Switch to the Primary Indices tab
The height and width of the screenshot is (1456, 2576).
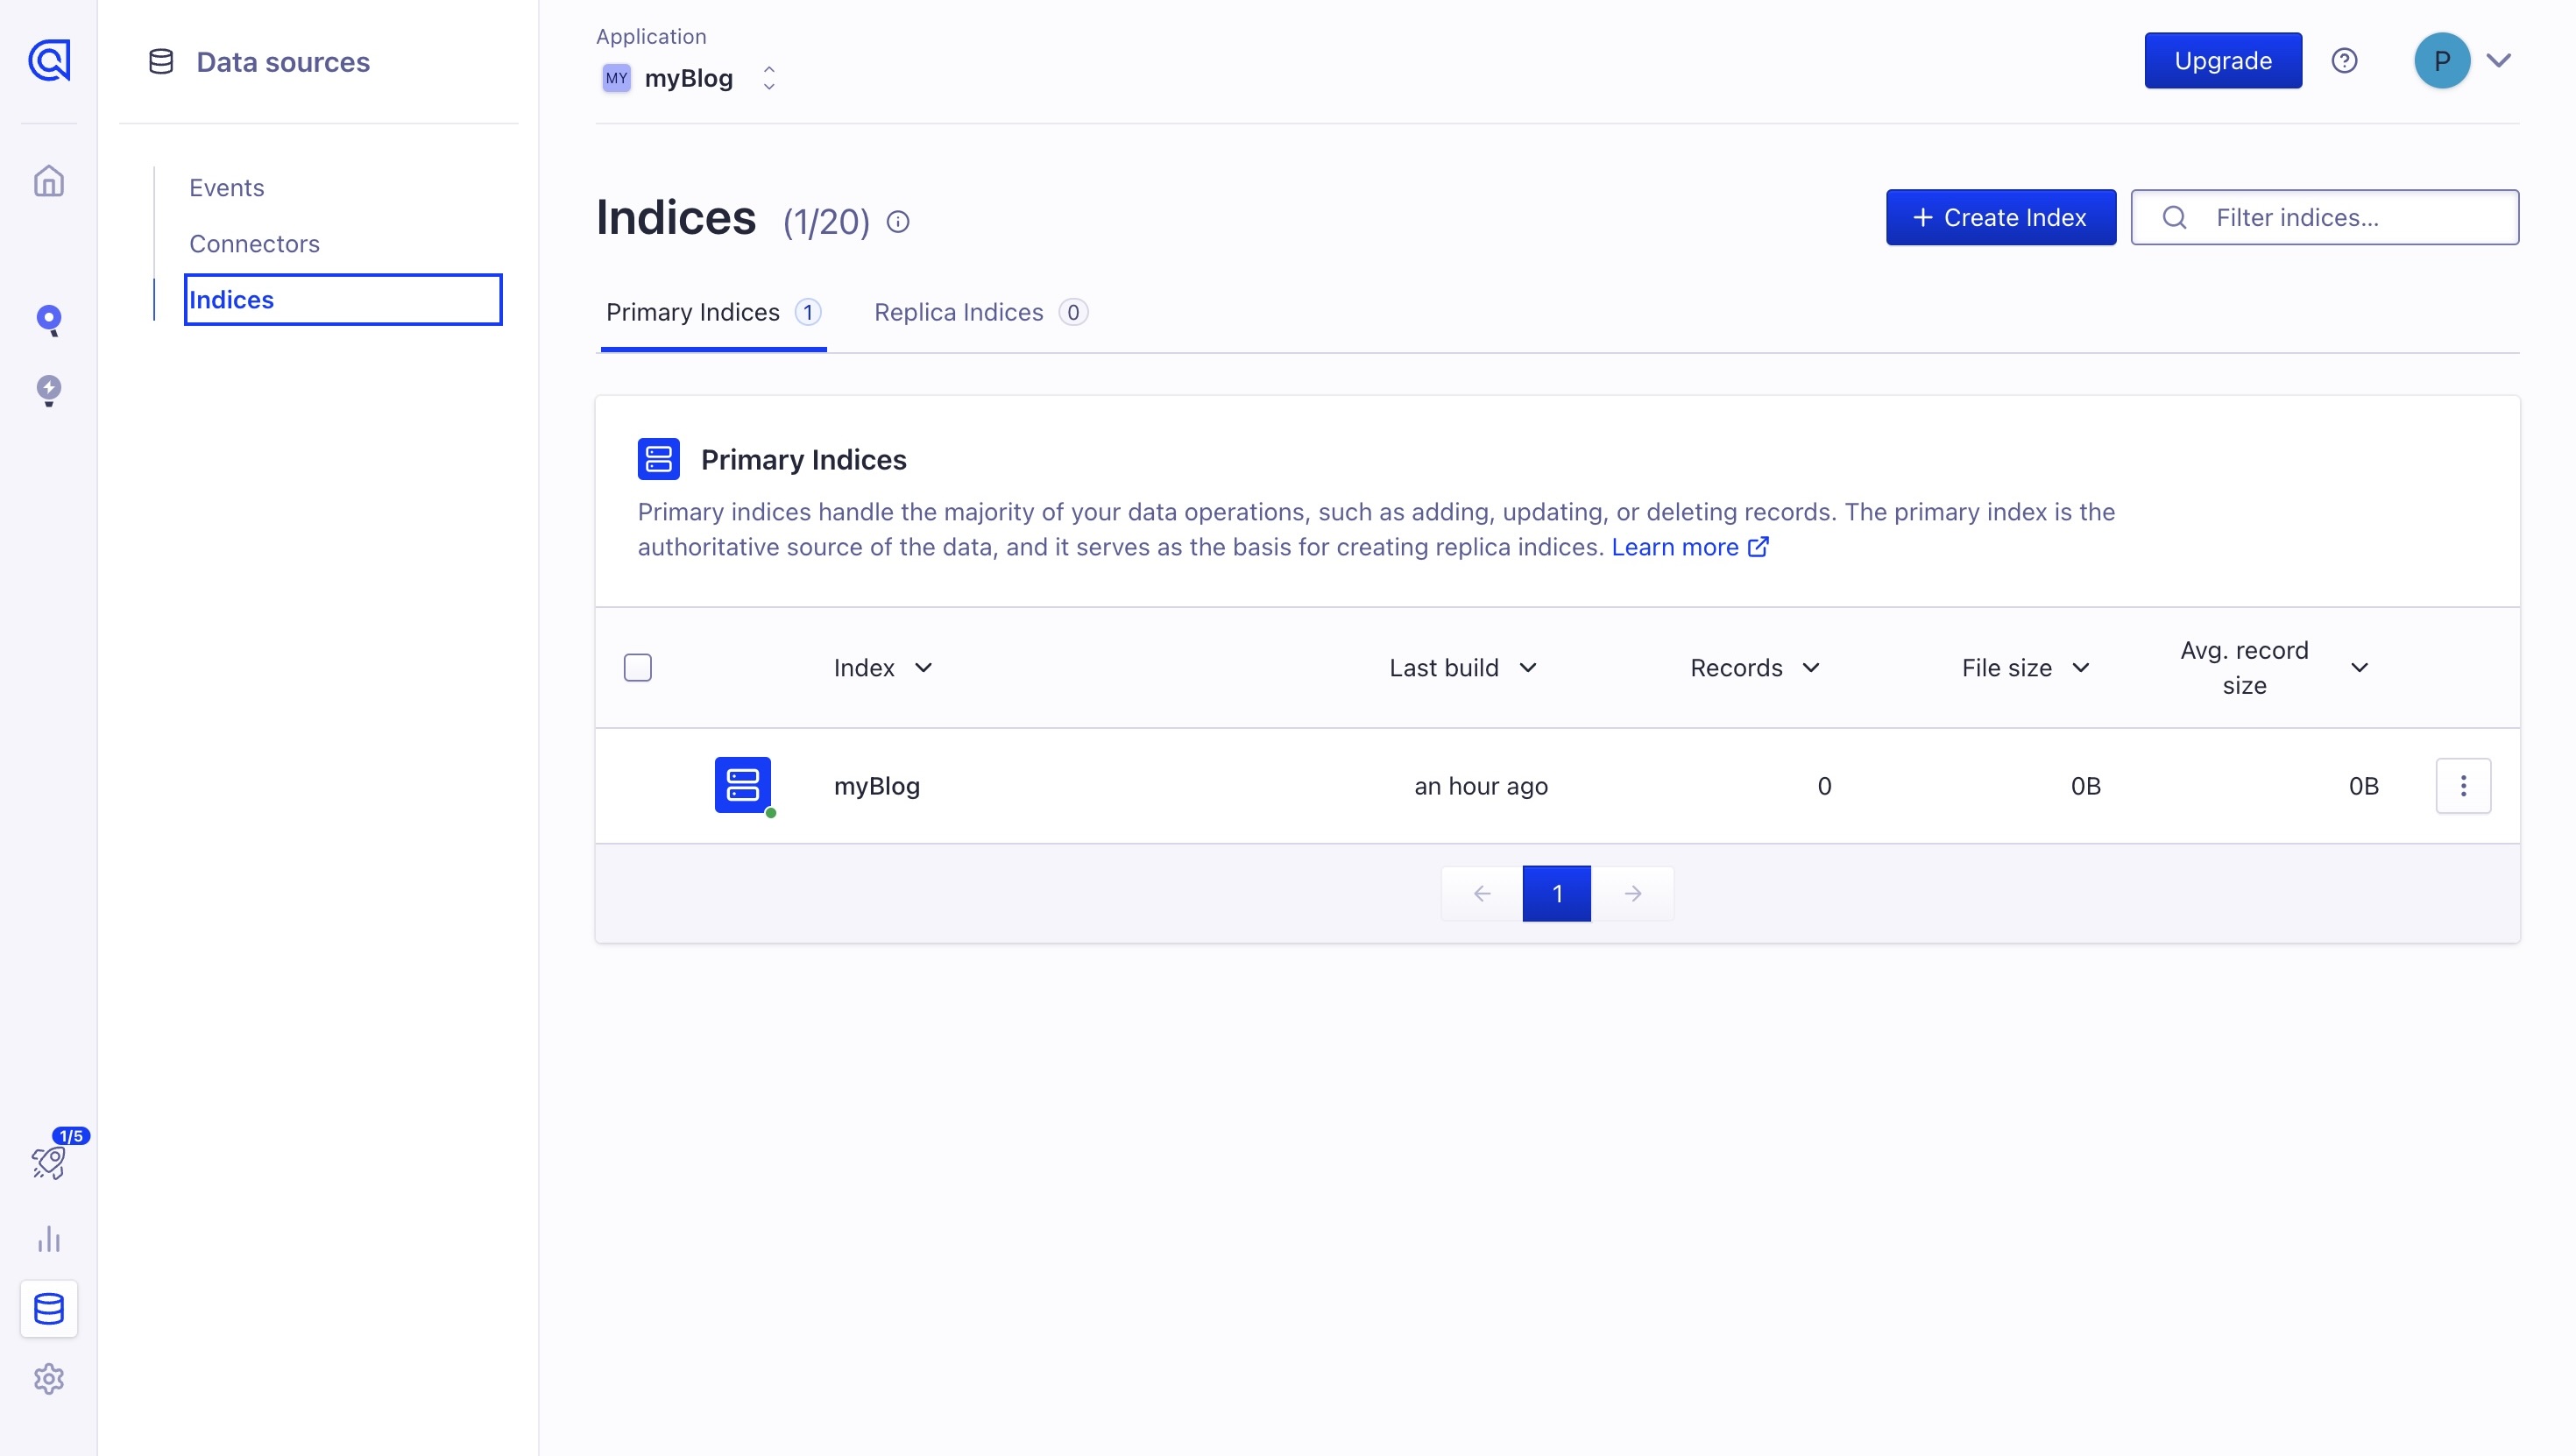[713, 312]
